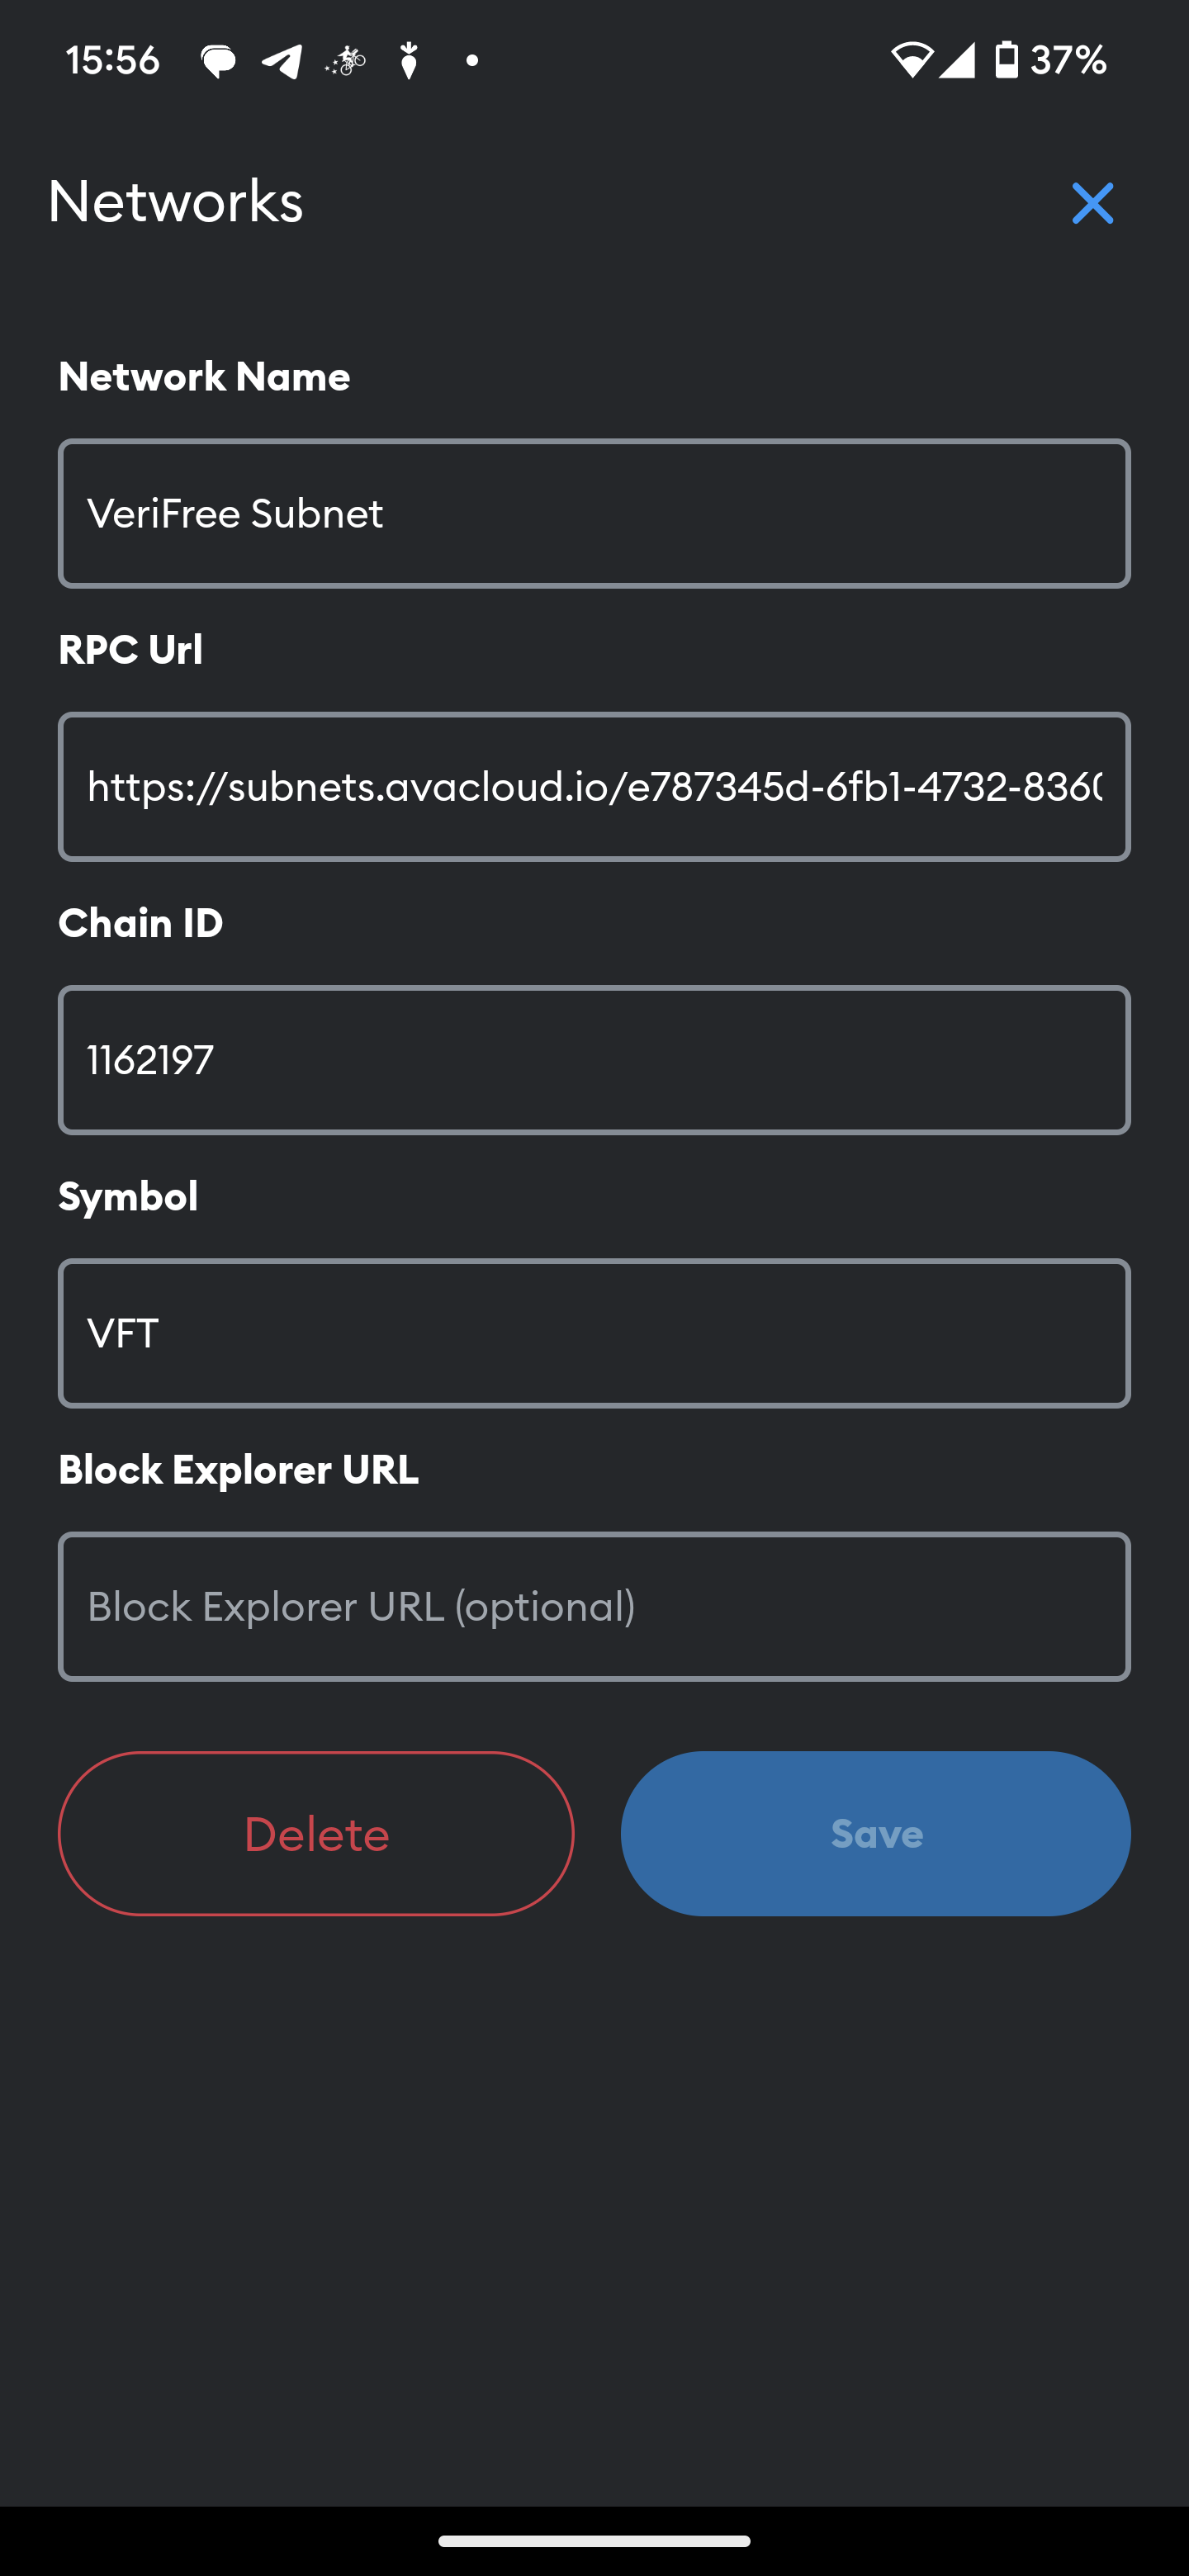Tap the battery icon showing 37%
This screenshot has width=1189, height=2576.
(1006, 61)
